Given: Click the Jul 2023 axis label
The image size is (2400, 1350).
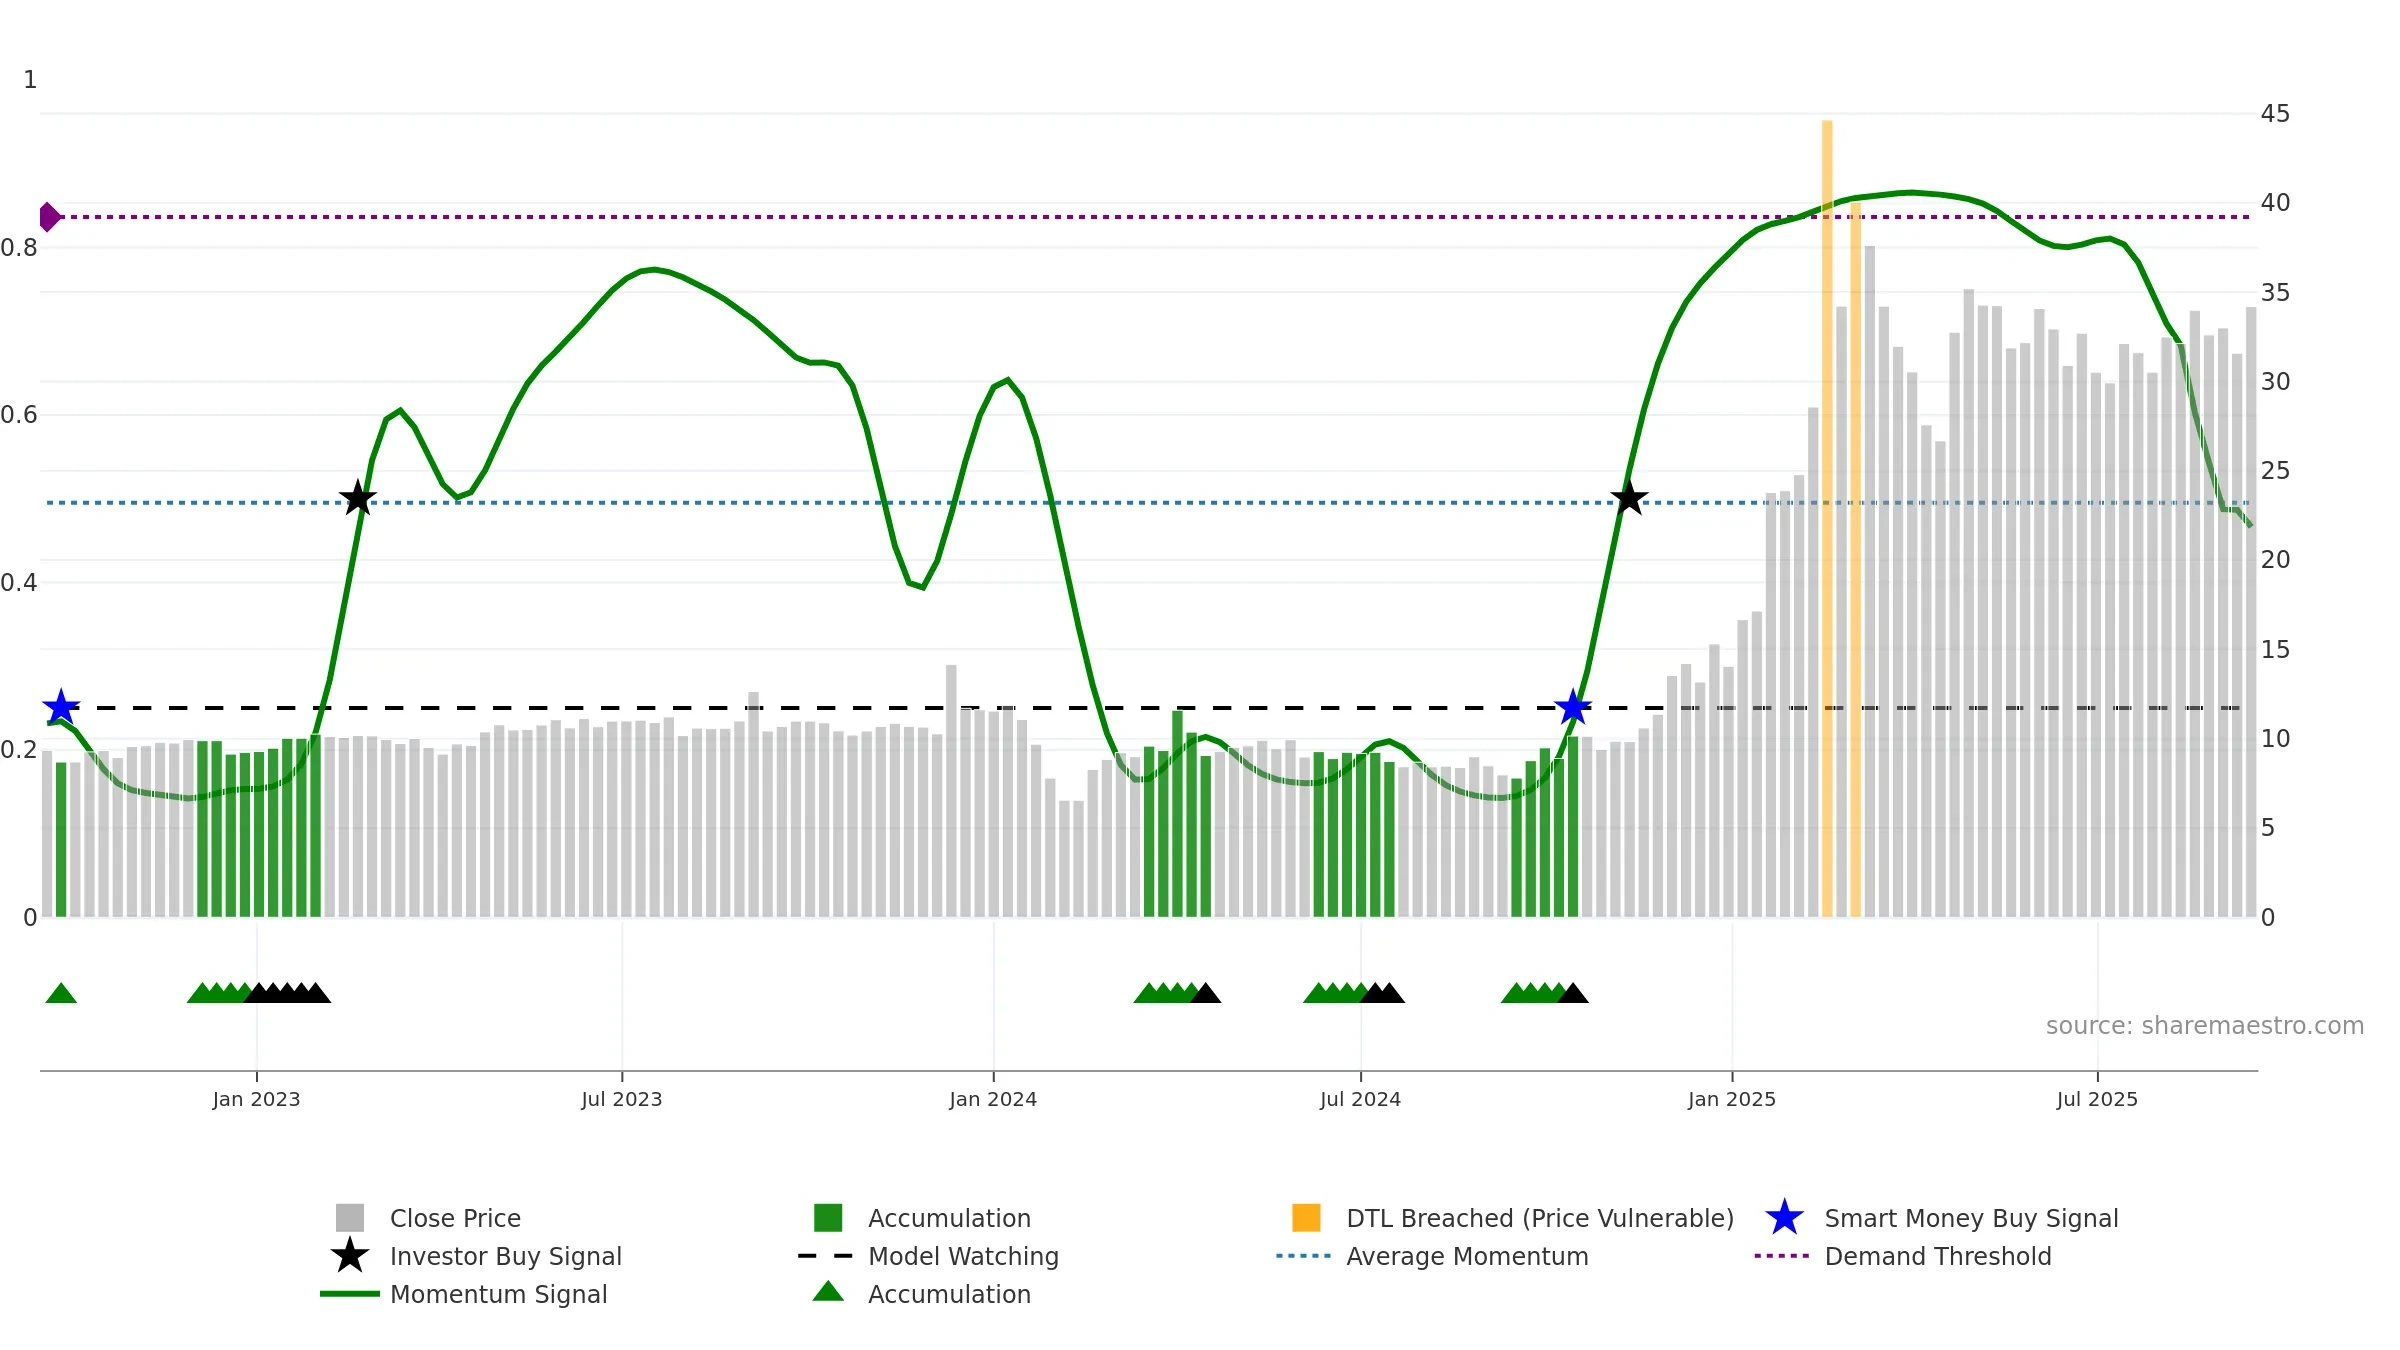Looking at the screenshot, I should 622,1099.
